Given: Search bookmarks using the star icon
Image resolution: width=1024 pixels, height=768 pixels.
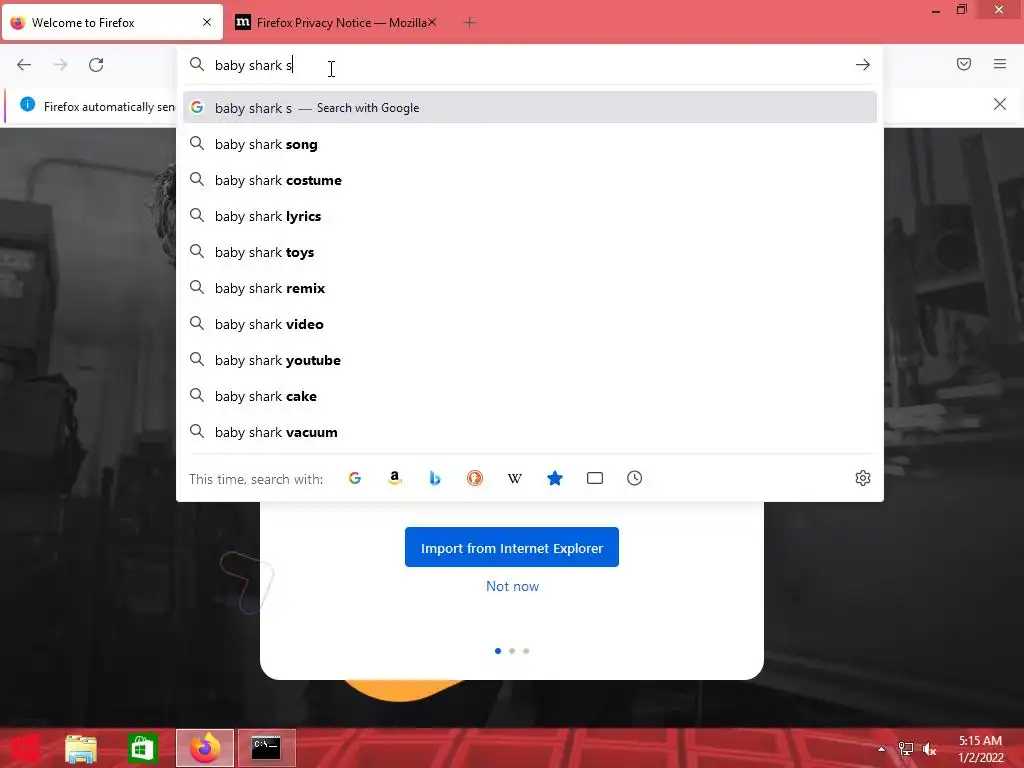Looking at the screenshot, I should (x=554, y=478).
